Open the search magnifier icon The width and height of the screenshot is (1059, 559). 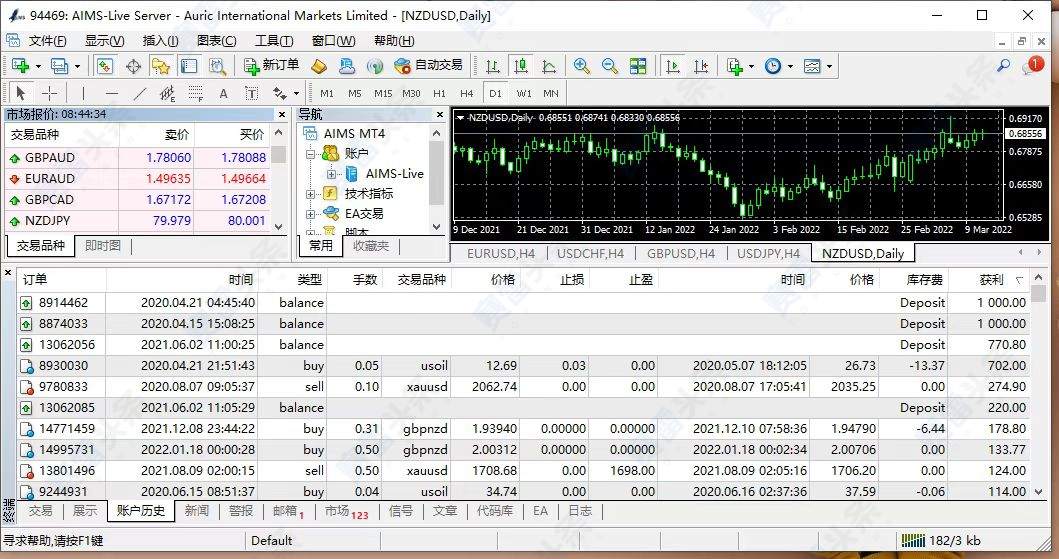[x=1004, y=65]
